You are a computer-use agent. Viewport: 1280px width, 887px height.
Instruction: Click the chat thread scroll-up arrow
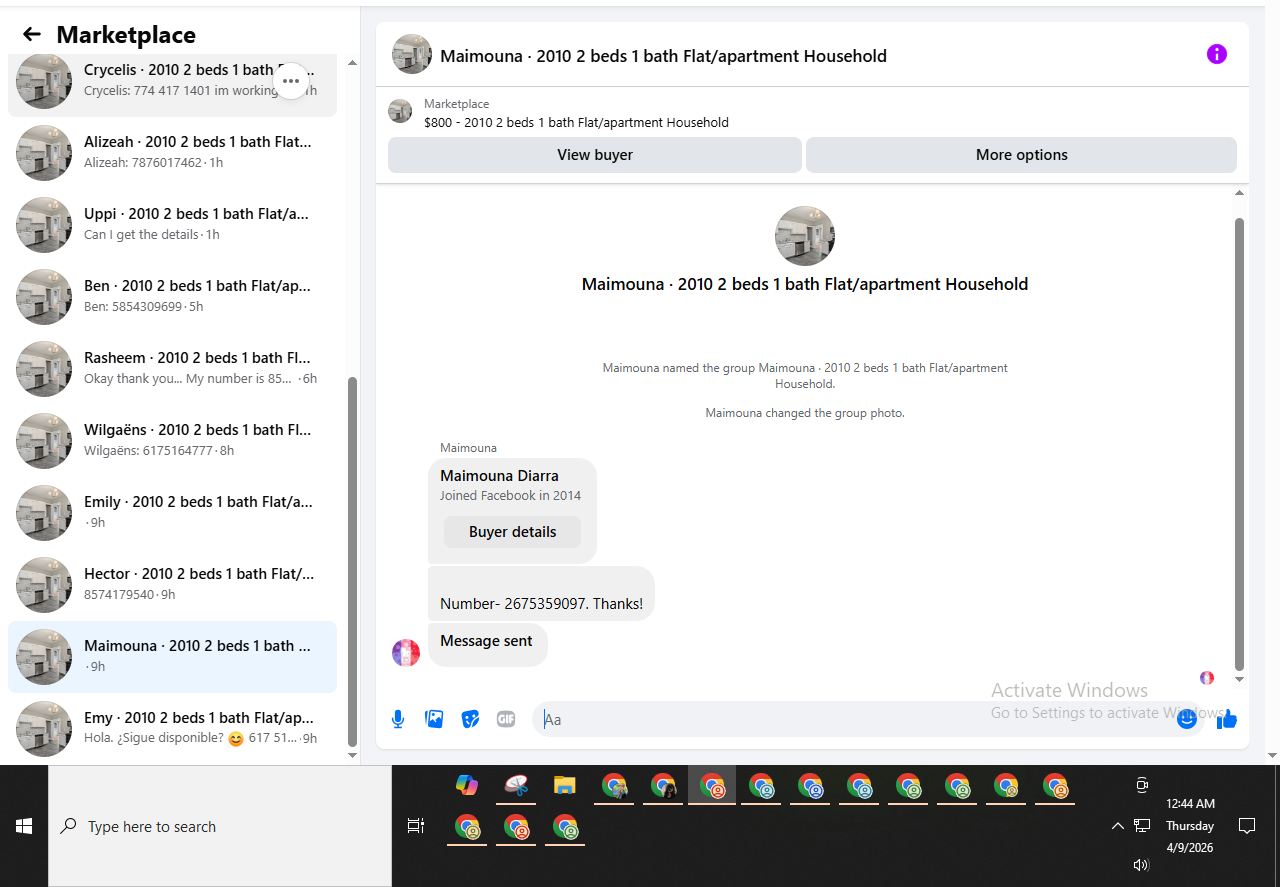pyautogui.click(x=1240, y=192)
